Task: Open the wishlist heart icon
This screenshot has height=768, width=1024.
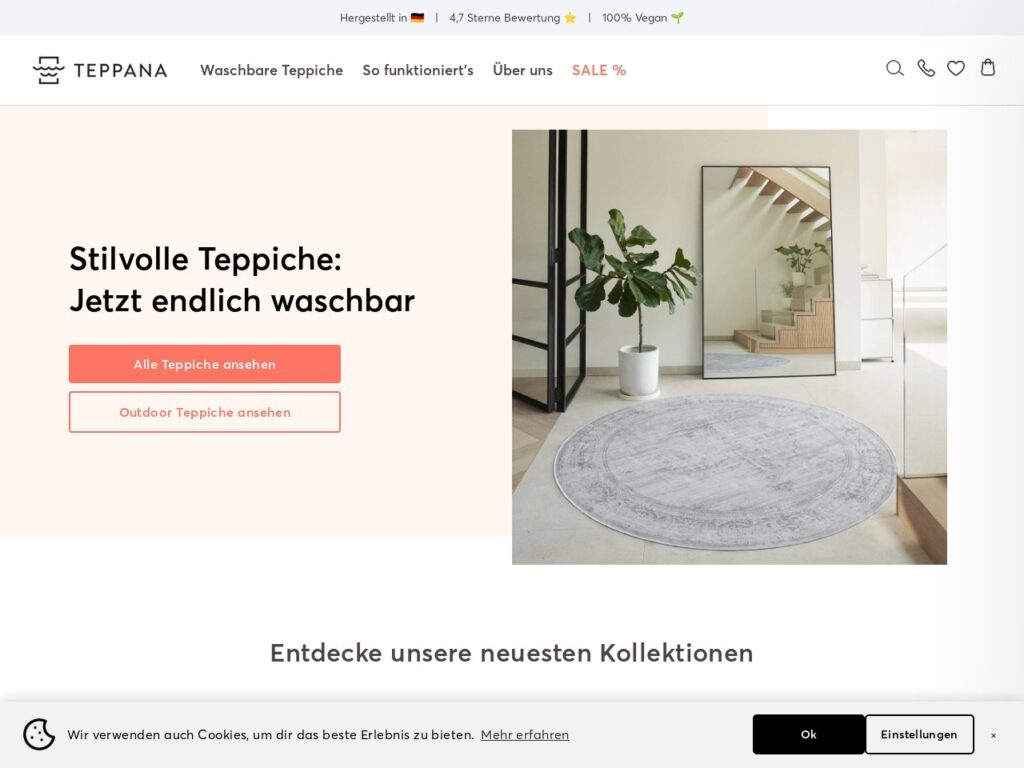Action: 956,68
